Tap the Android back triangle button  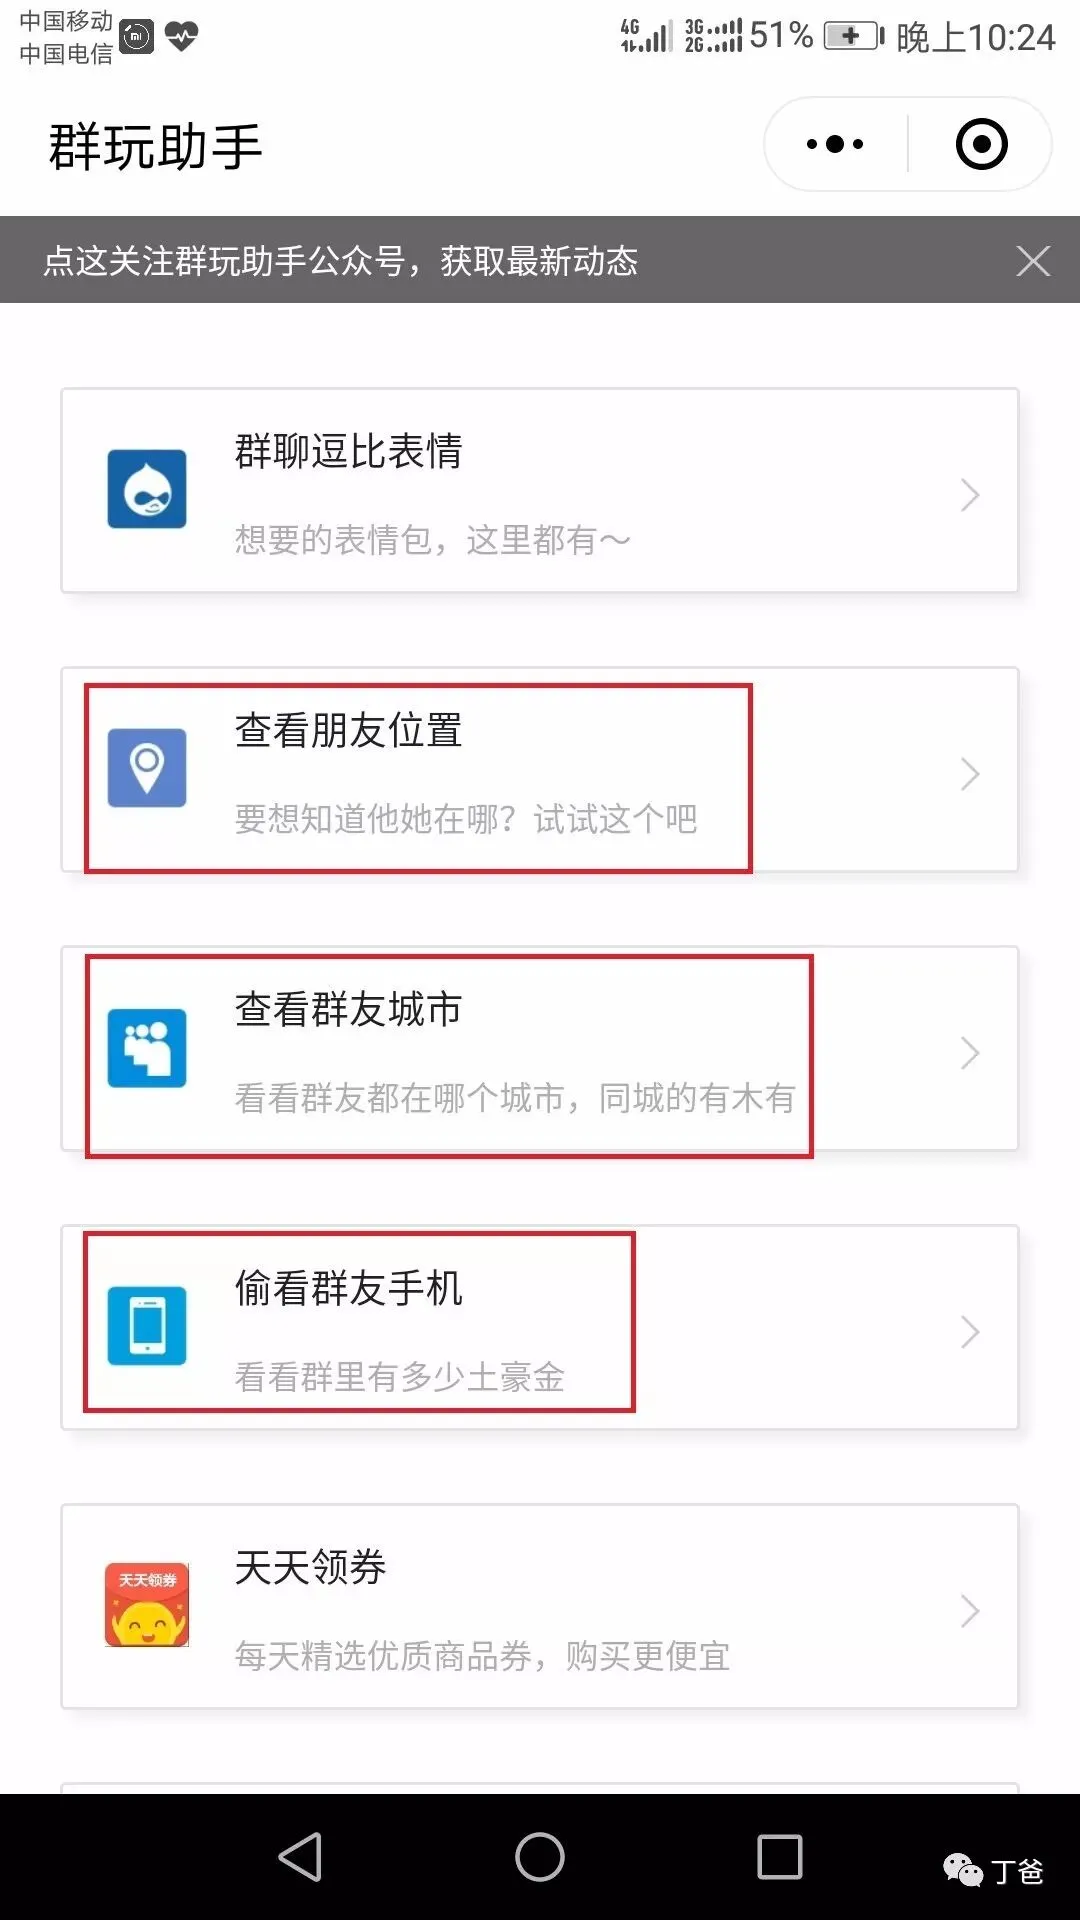click(300, 1857)
